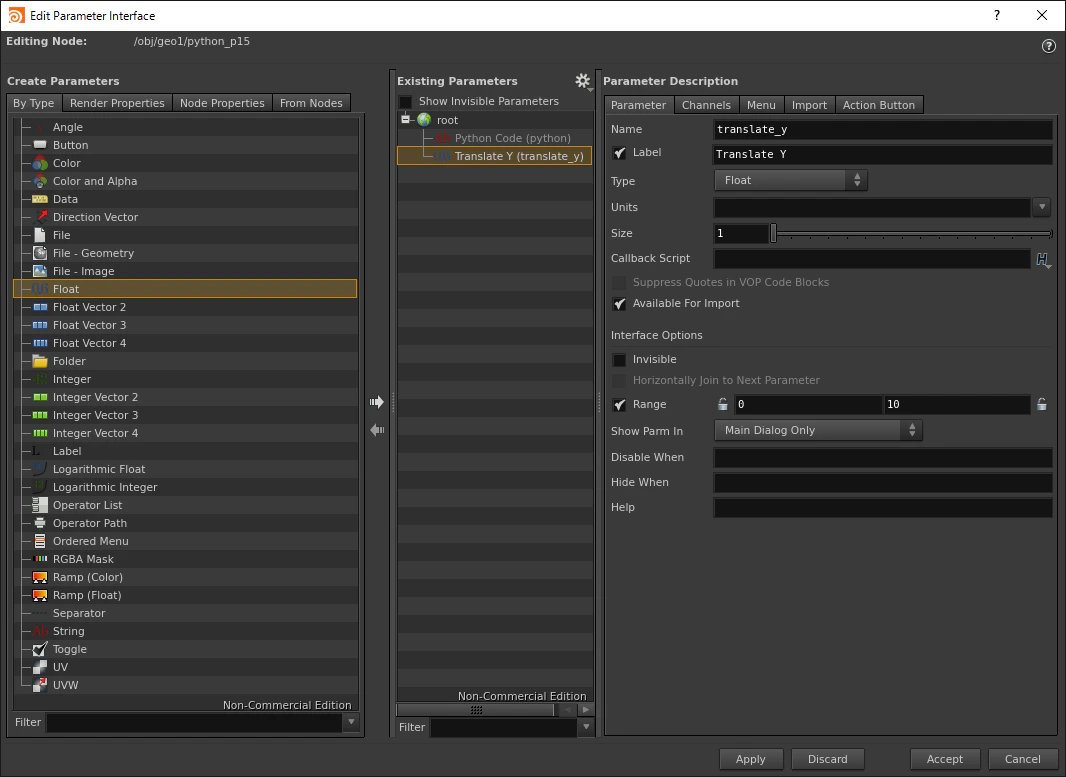Viewport: 1066px width, 777px height.
Task: Open the Create Parameters filter dropdown arrow
Action: click(351, 722)
